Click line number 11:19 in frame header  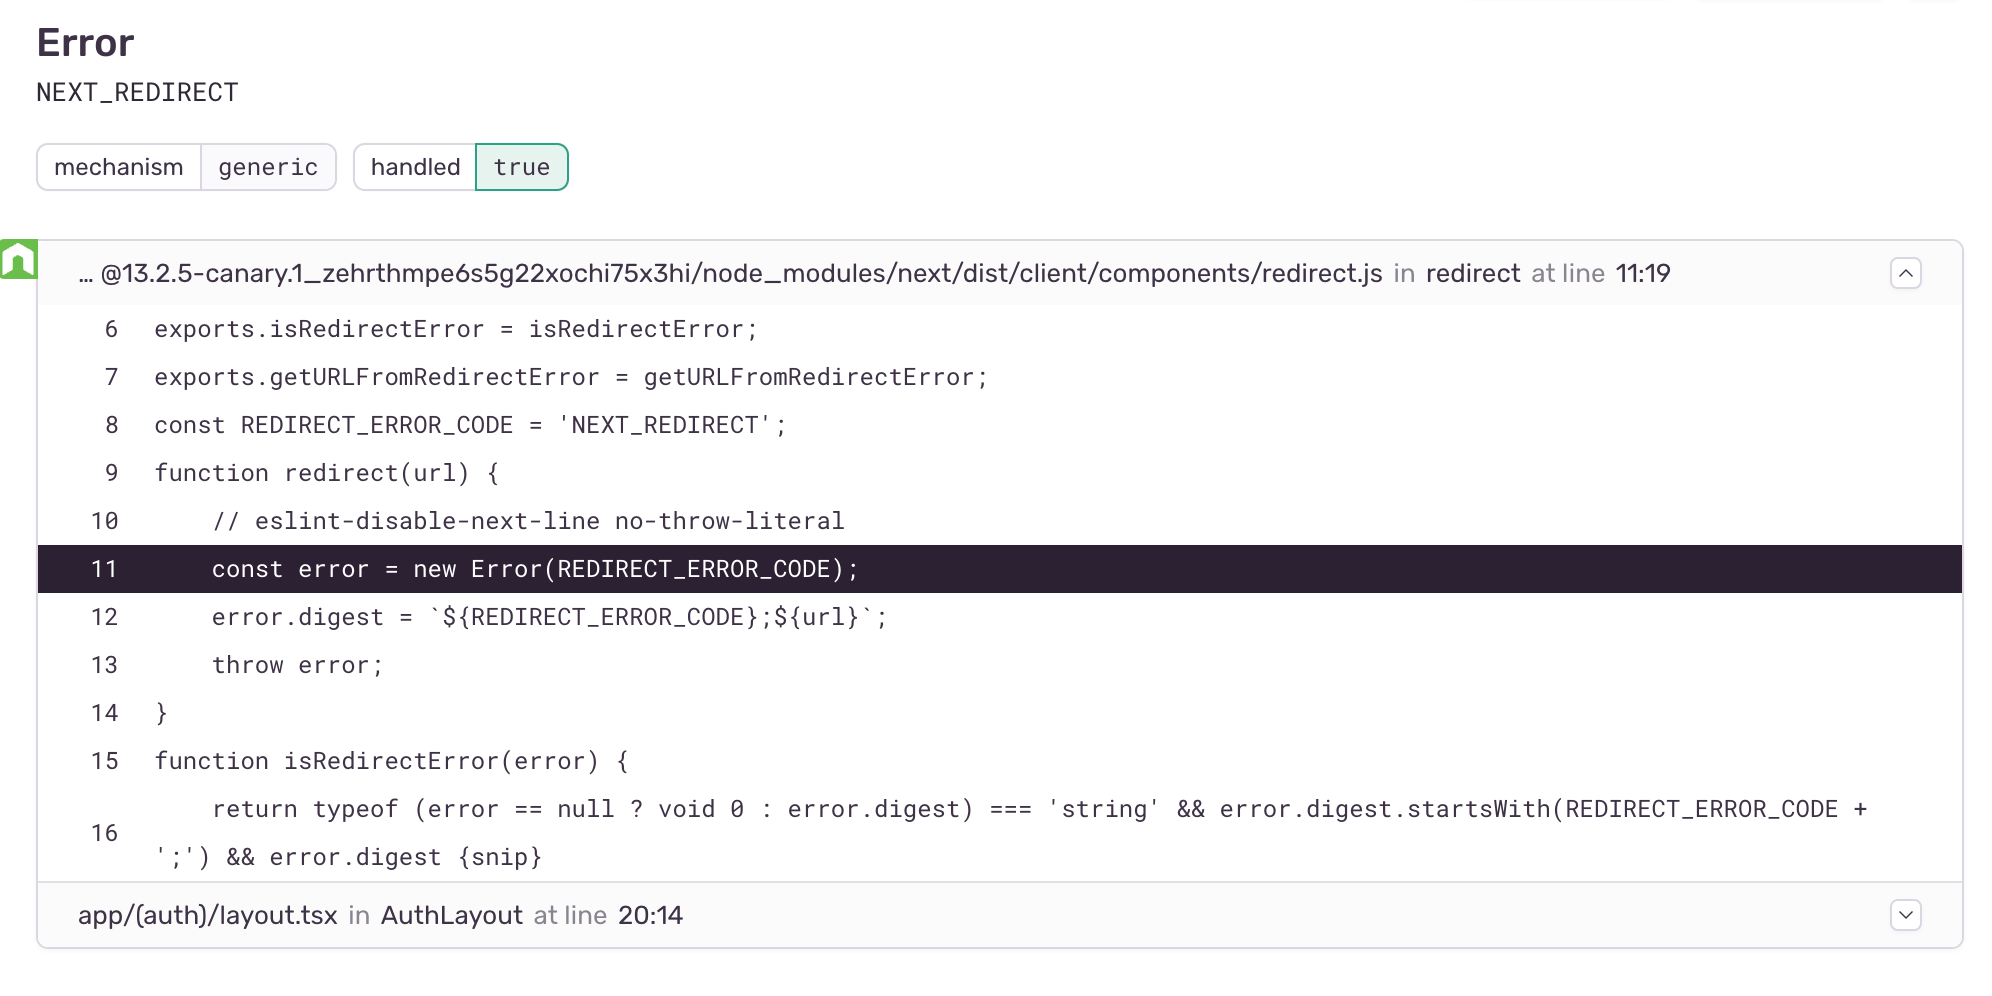coord(1643,273)
